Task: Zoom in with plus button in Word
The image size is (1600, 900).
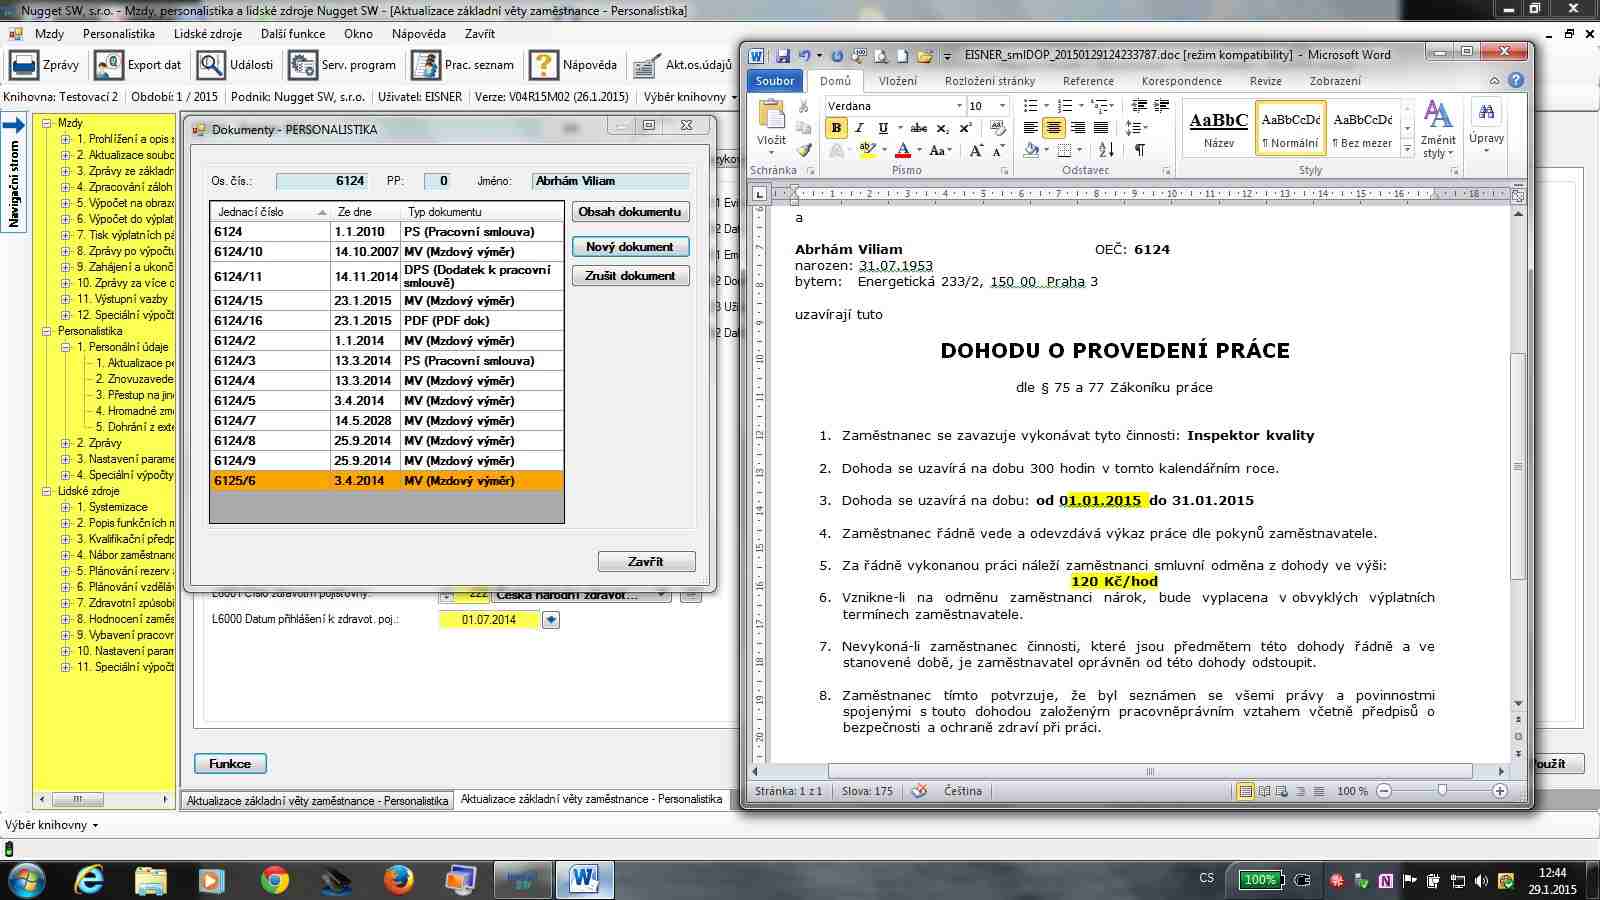Action: tap(1500, 791)
